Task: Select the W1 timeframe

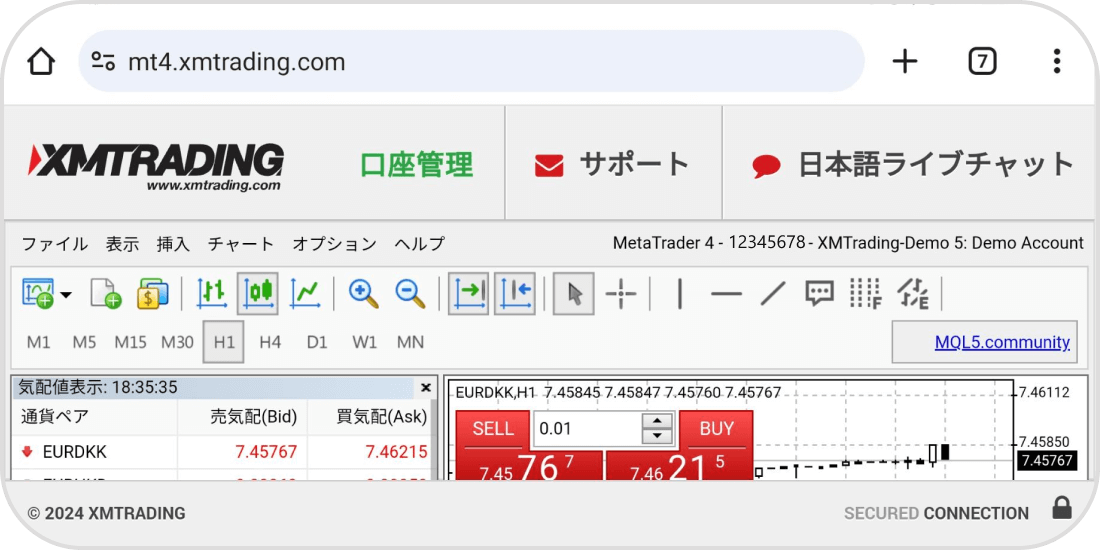Action: coord(364,342)
